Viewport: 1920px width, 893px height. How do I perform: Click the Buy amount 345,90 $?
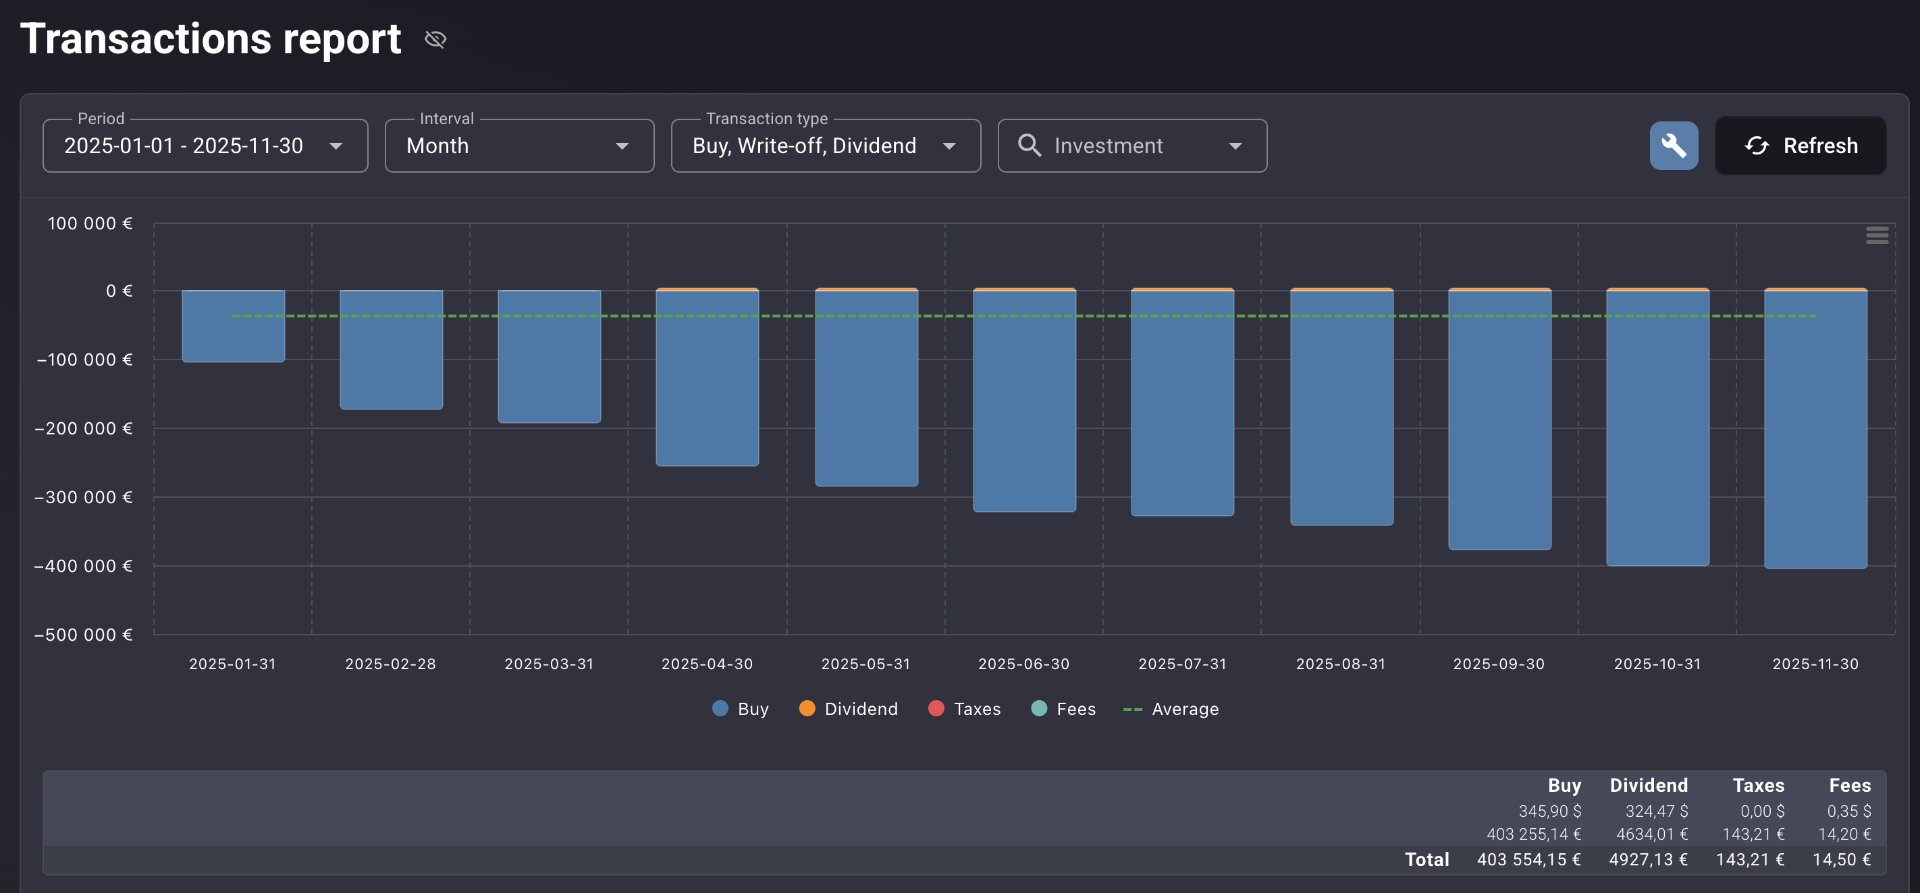coord(1550,811)
